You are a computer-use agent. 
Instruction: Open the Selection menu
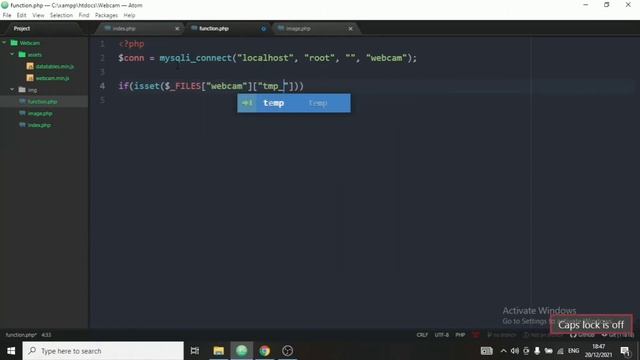[x=61, y=15]
